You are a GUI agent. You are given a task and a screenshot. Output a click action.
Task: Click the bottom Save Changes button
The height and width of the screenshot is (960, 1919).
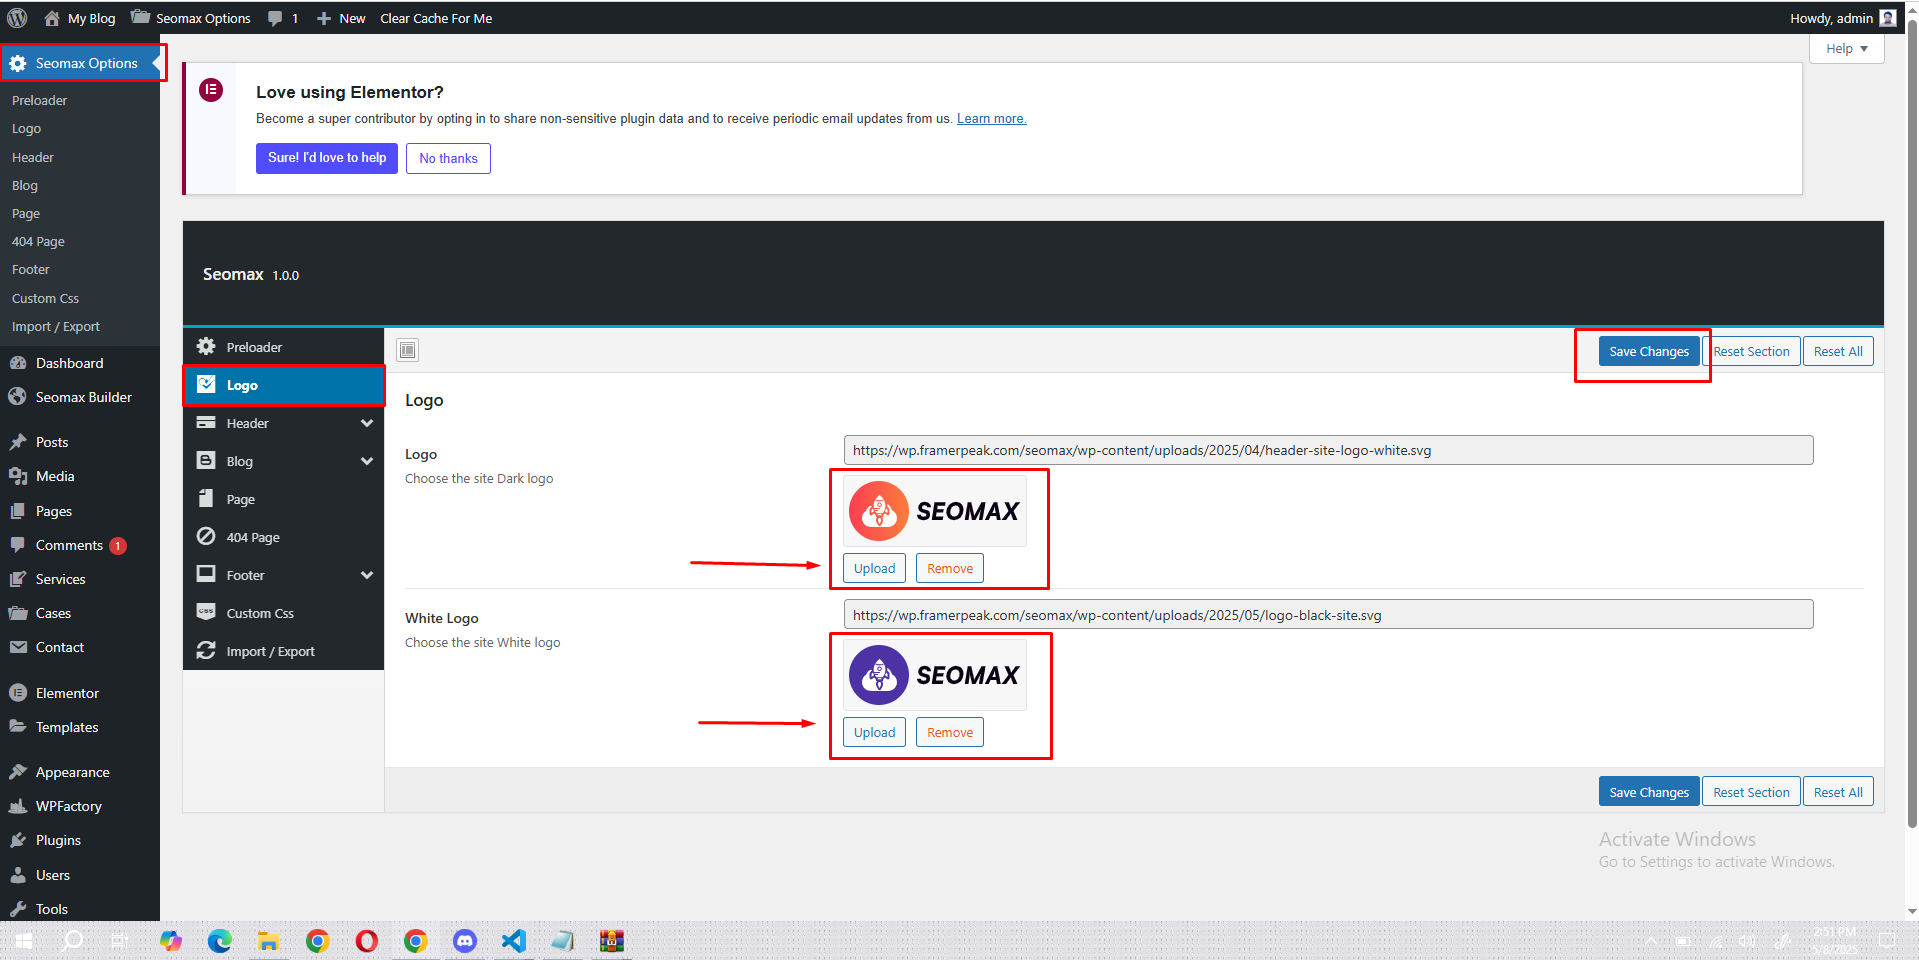pos(1648,792)
